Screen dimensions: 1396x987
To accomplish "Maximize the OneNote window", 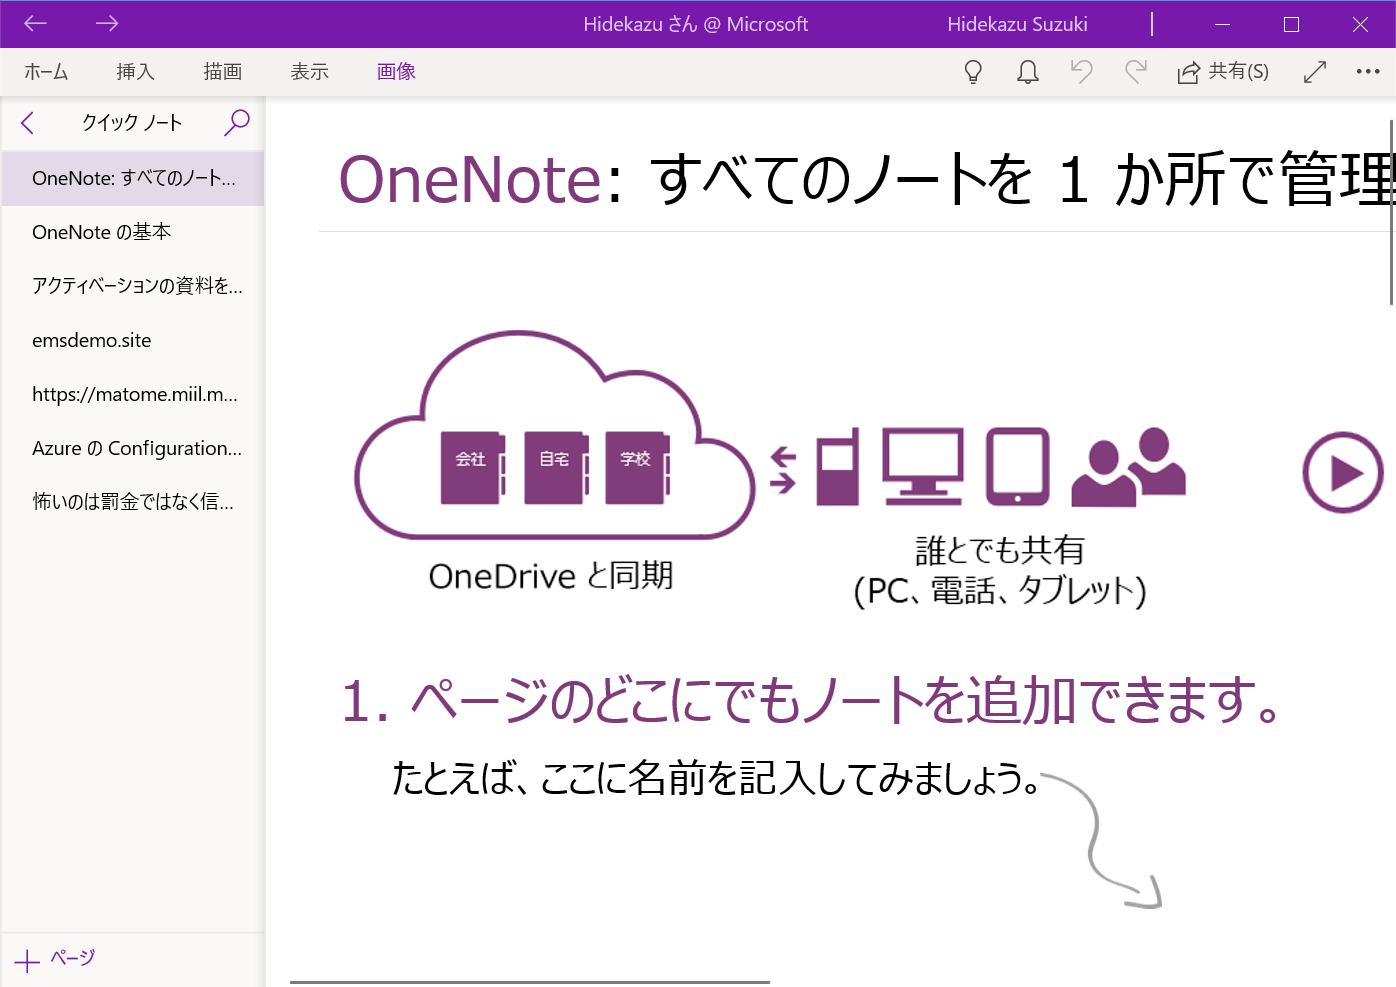I will [1291, 24].
